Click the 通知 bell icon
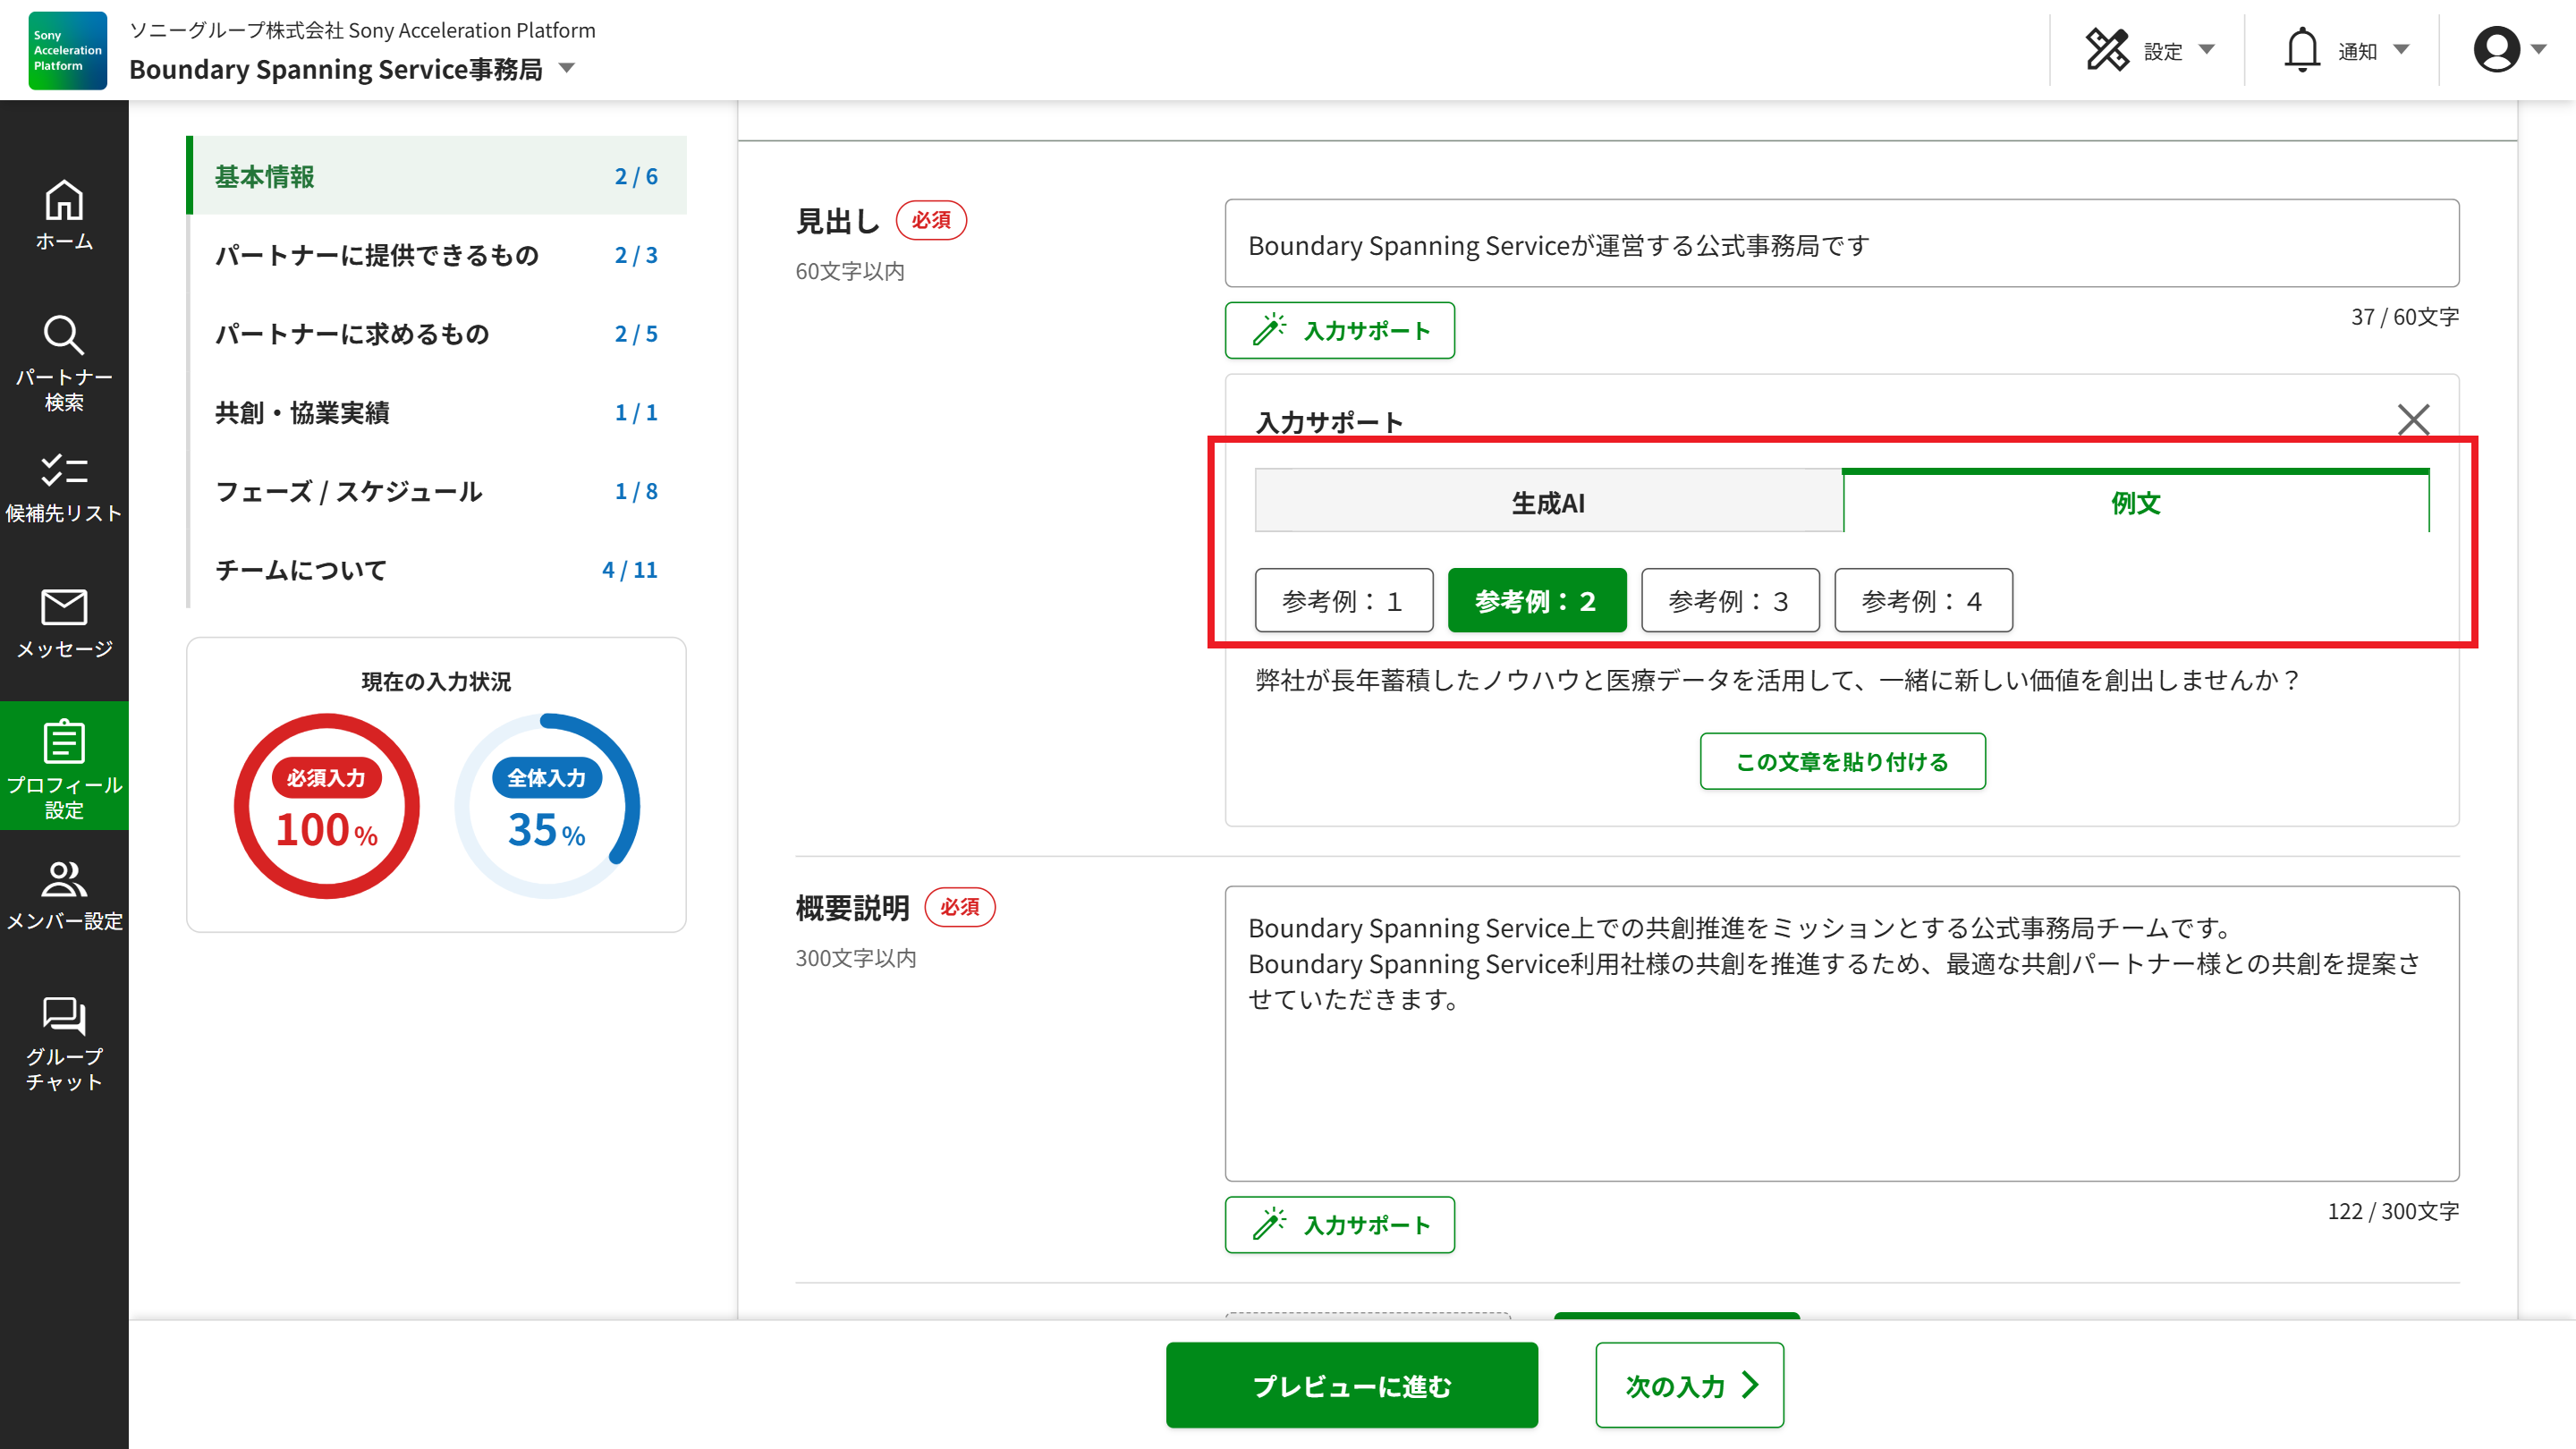 2302,50
